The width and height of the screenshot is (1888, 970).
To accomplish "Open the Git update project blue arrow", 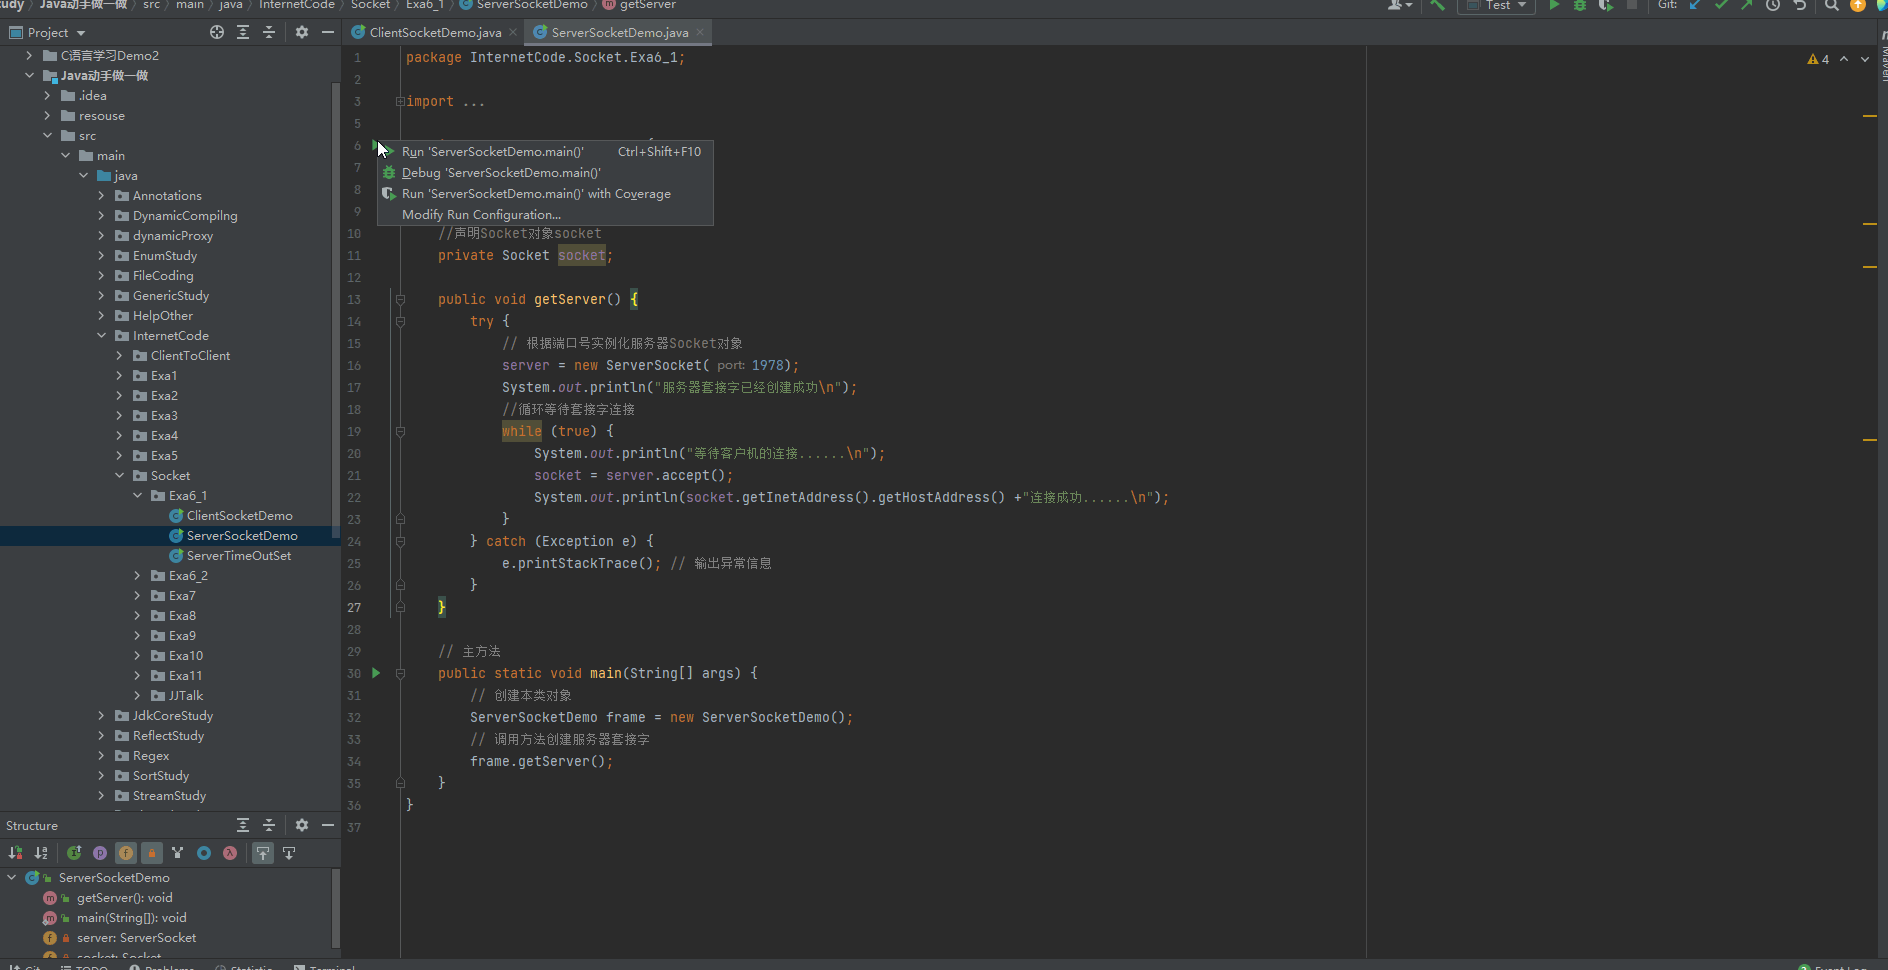I will click(x=1695, y=5).
